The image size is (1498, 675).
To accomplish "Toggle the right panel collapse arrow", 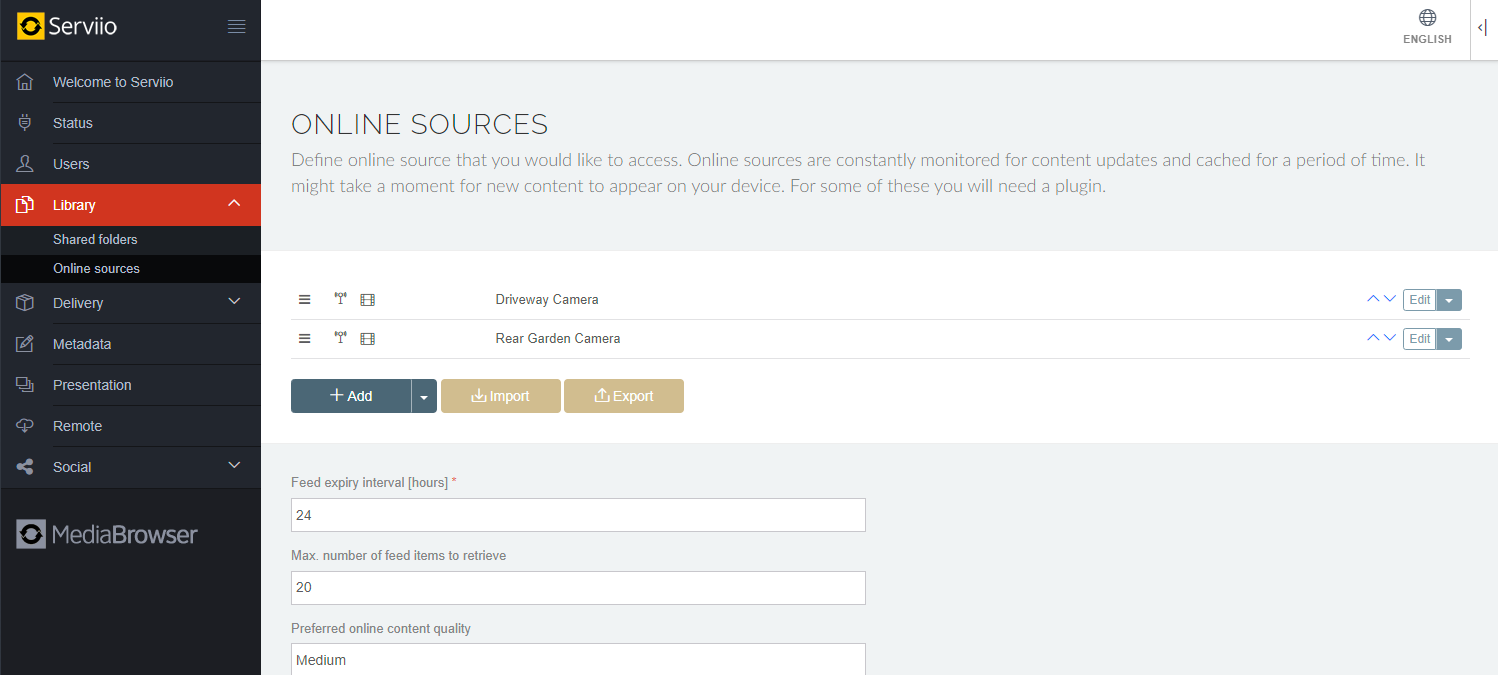I will [1482, 29].
